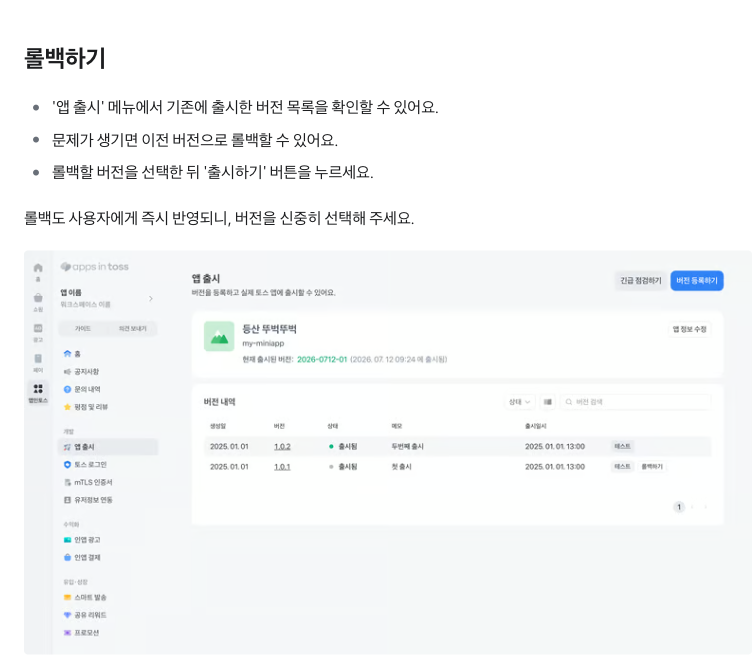Screen dimensions: 753x661
Task: Click the blue house icon beside 홈
Action: pos(67,354)
